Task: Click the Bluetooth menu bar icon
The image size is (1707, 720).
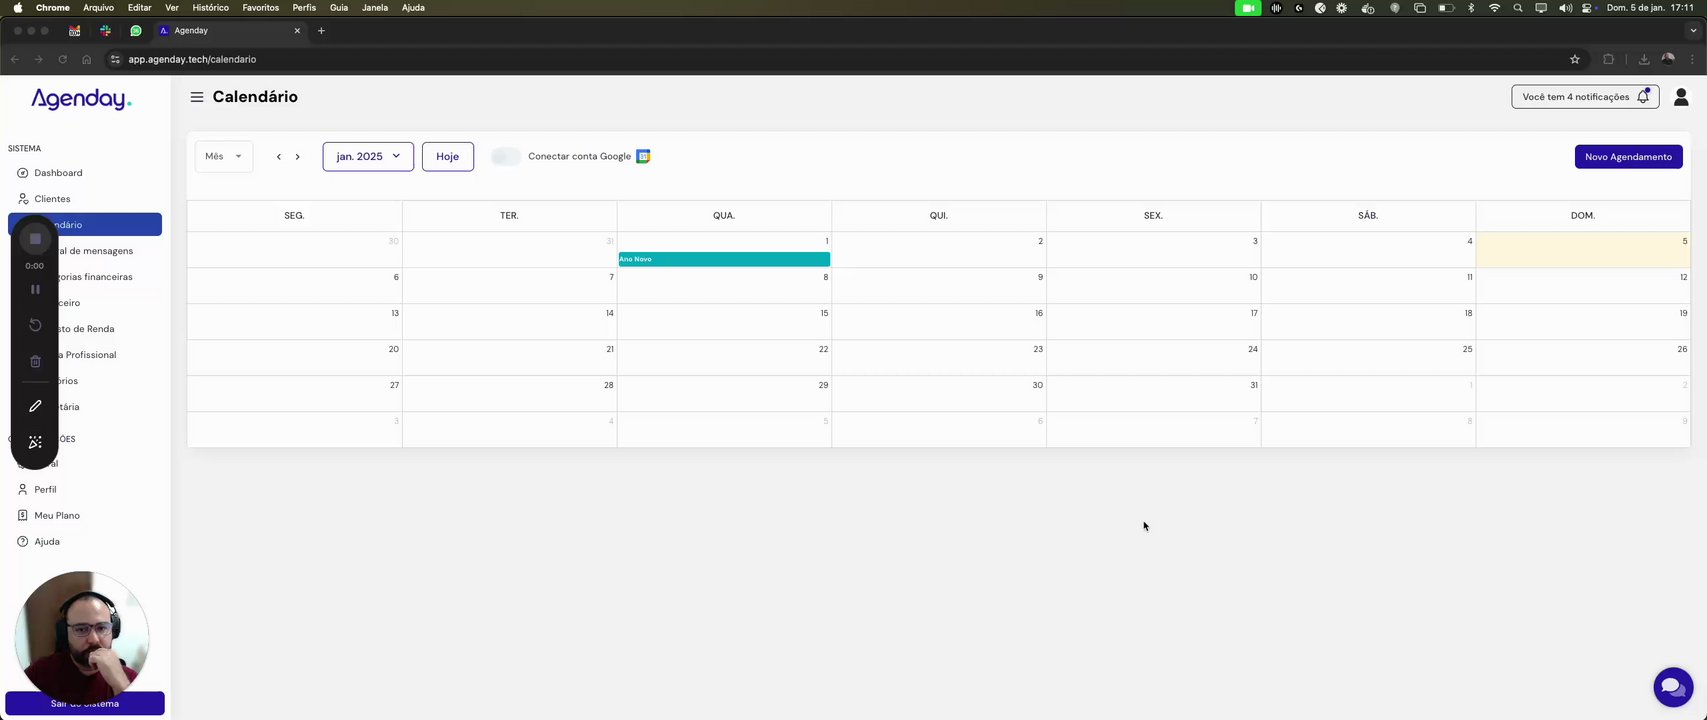Action: [x=1471, y=8]
